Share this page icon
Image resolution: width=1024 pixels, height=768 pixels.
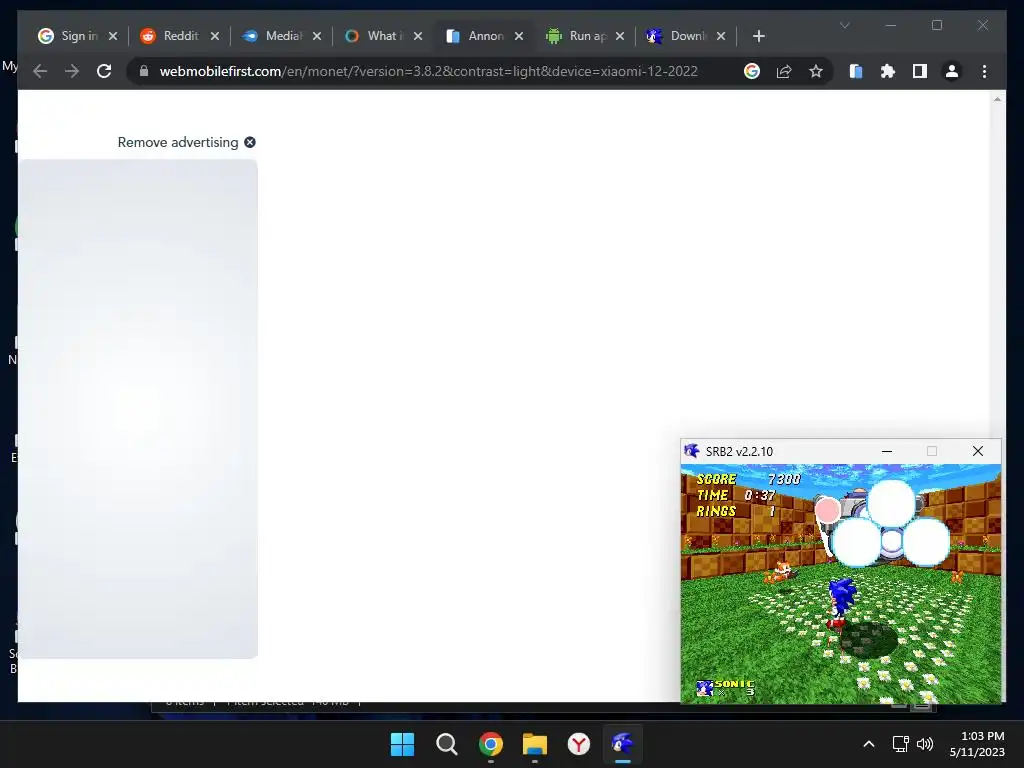click(784, 71)
